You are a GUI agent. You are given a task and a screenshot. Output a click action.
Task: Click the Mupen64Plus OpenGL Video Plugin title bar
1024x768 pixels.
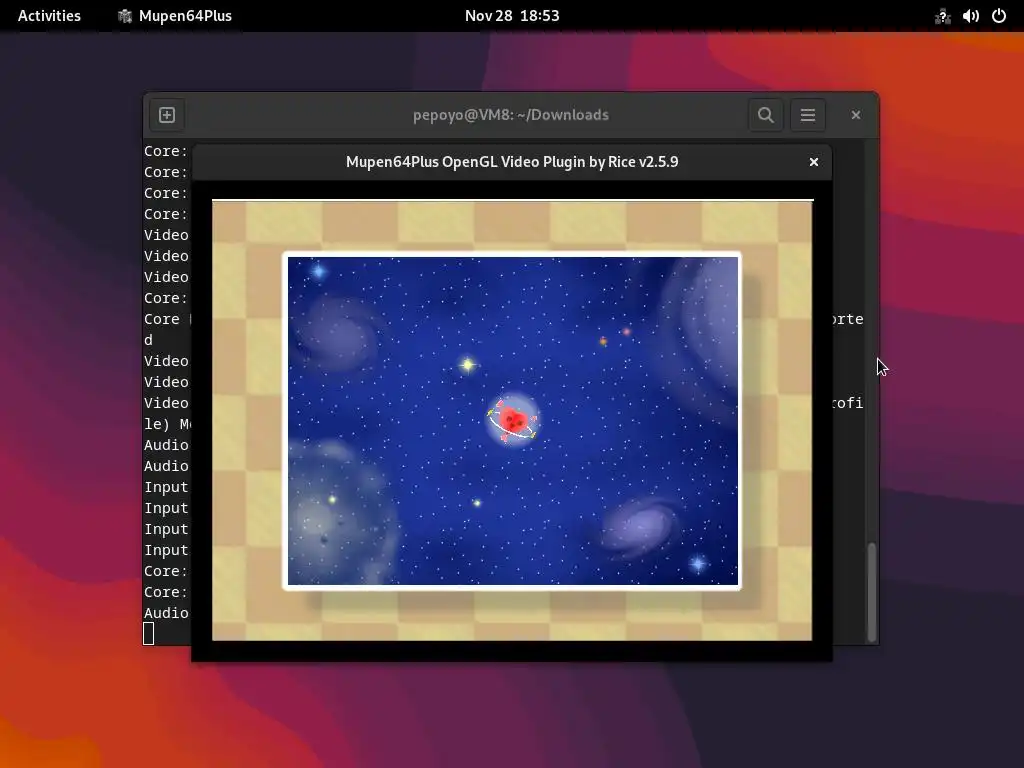(512, 162)
